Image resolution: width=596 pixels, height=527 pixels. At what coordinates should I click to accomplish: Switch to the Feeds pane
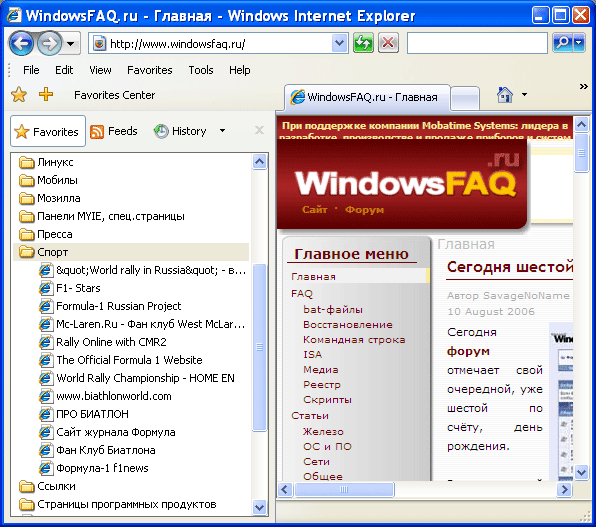tap(114, 131)
